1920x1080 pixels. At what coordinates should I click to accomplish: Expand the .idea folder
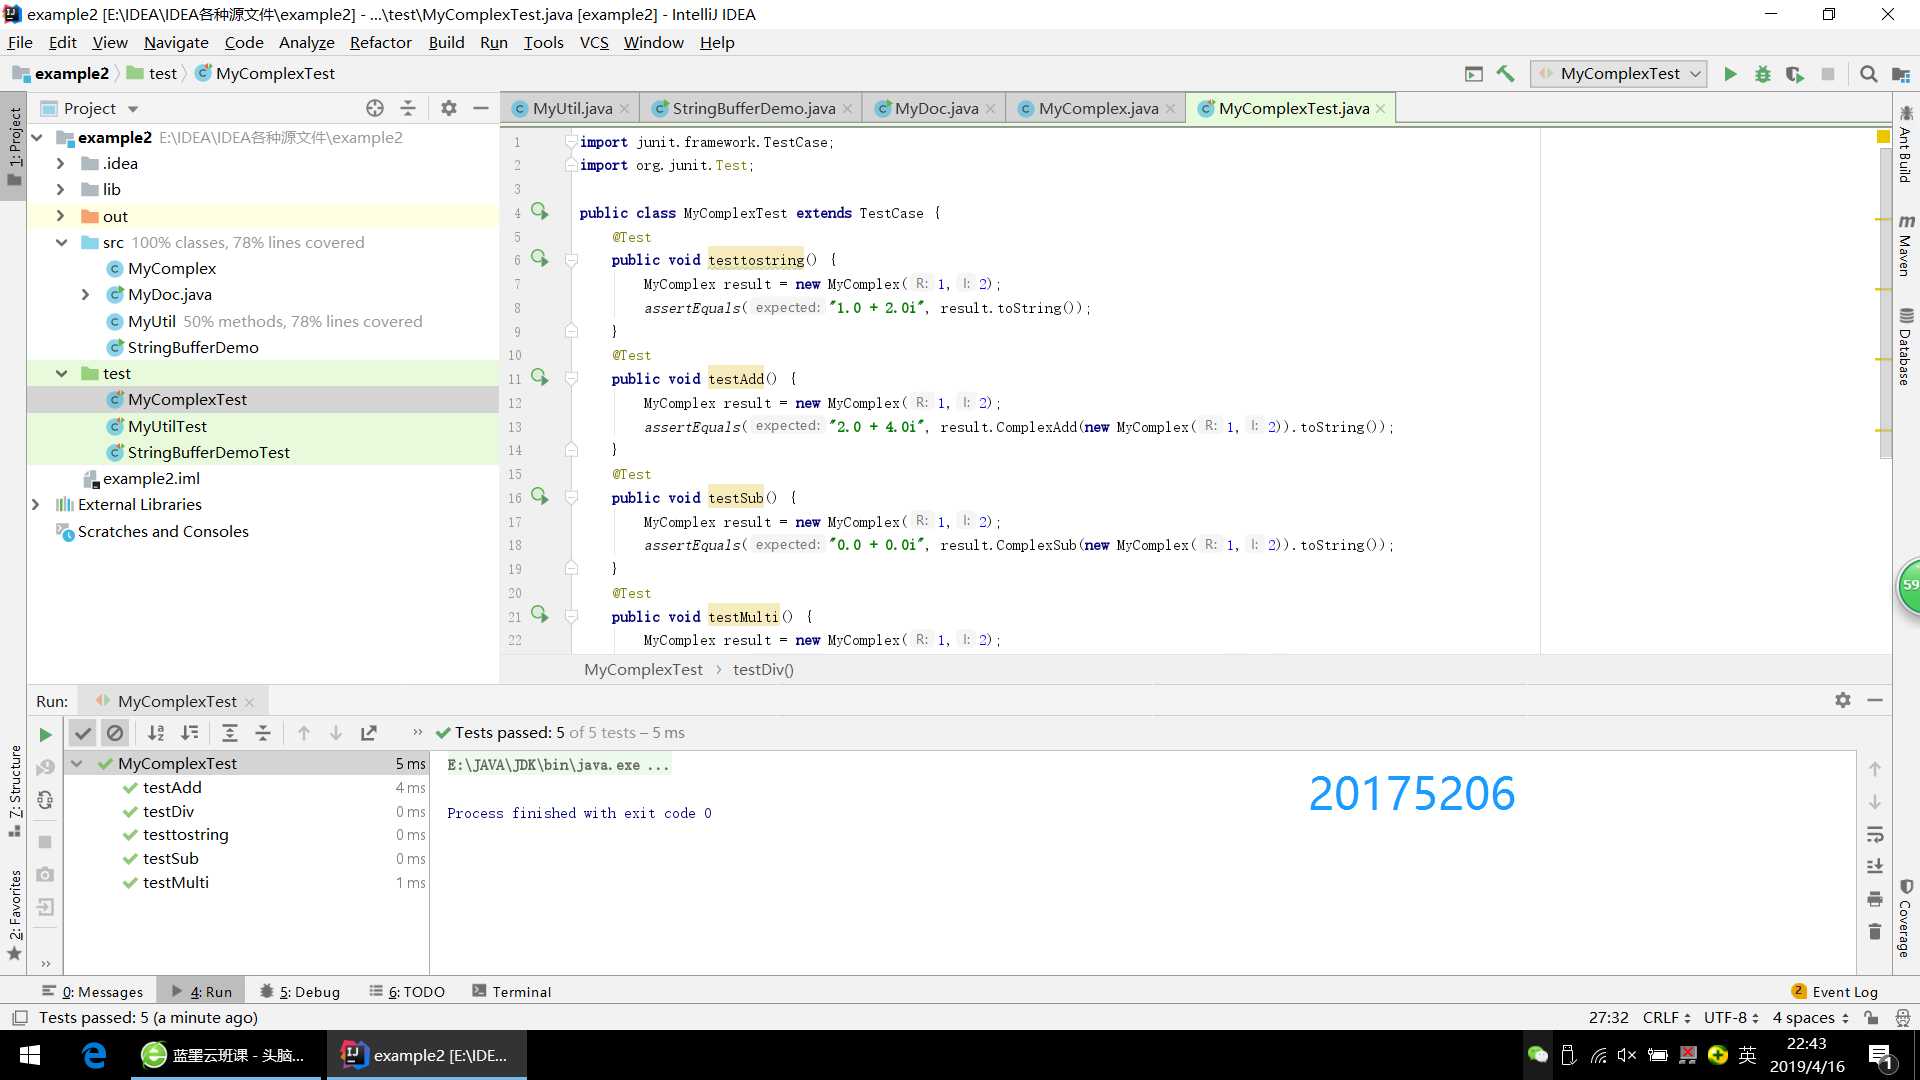point(60,163)
